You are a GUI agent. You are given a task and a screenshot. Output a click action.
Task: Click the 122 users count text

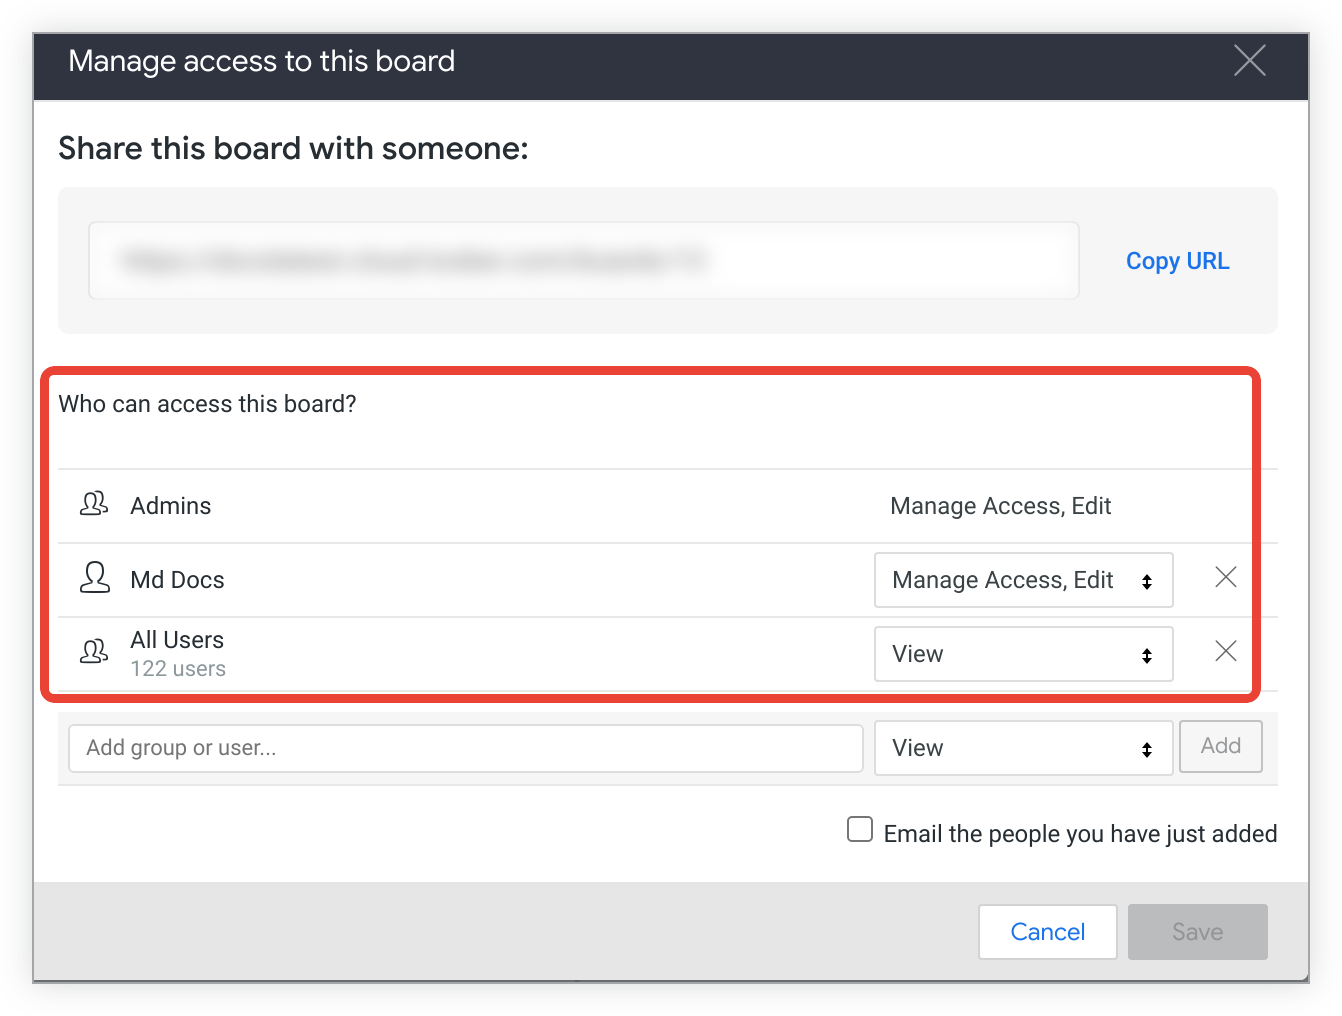[x=178, y=669]
